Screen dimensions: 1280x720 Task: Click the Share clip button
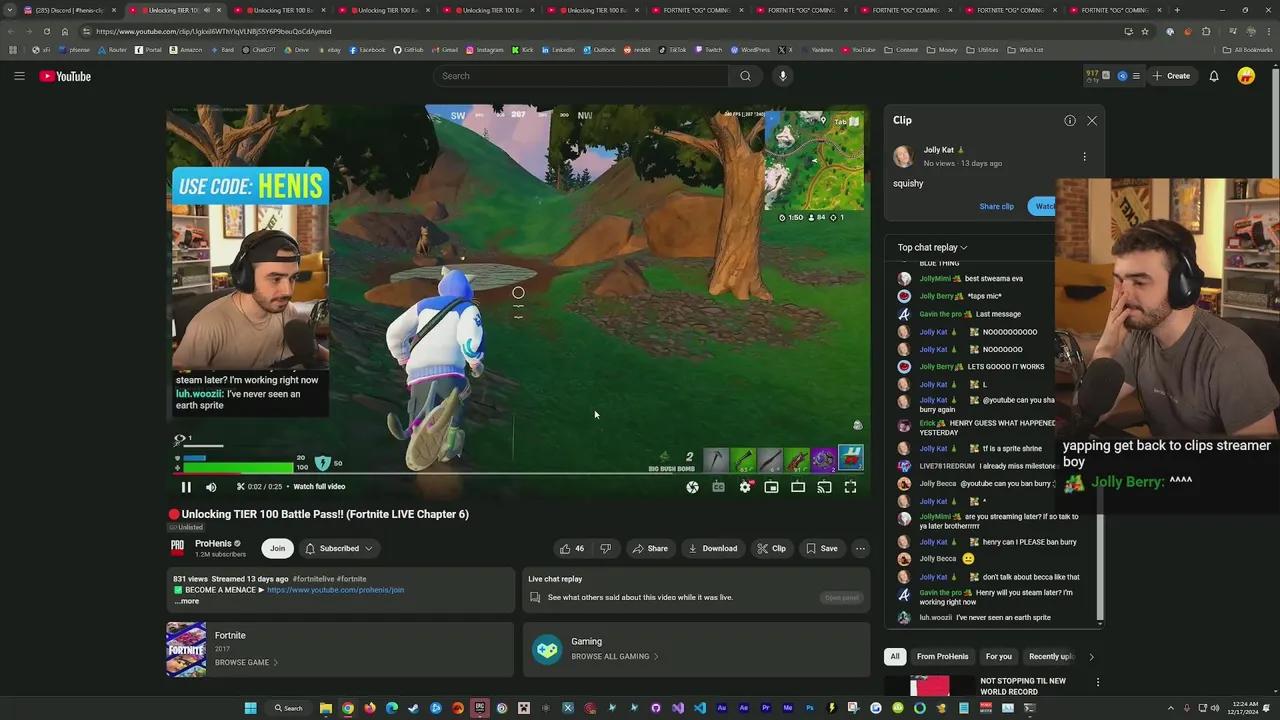pyautogui.click(x=996, y=206)
